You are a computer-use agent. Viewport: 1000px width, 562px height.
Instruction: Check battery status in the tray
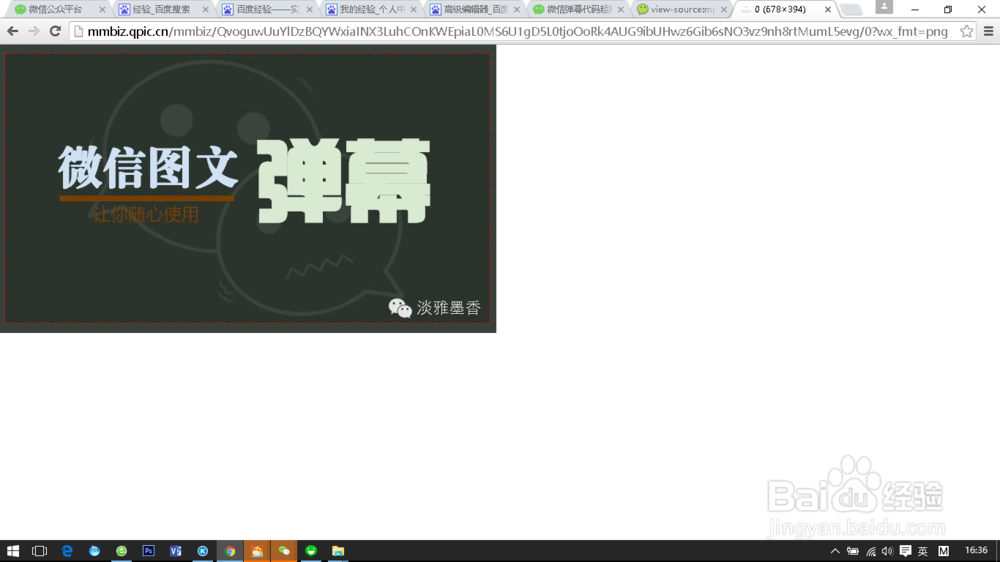853,551
